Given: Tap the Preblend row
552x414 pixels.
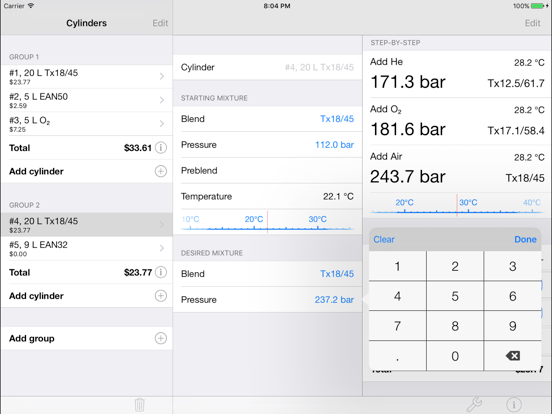Looking at the screenshot, I should [268, 171].
